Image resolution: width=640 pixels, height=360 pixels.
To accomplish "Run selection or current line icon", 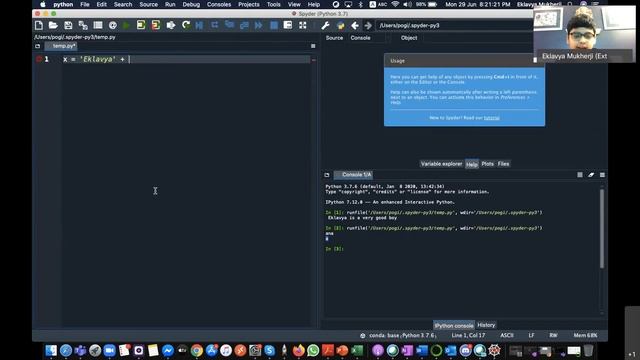I will (x=171, y=25).
